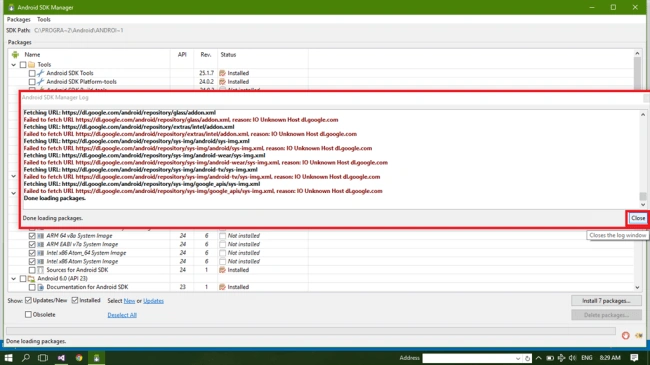Click the Sources for Android SDK icon
650x365 pixels.
coord(41,270)
